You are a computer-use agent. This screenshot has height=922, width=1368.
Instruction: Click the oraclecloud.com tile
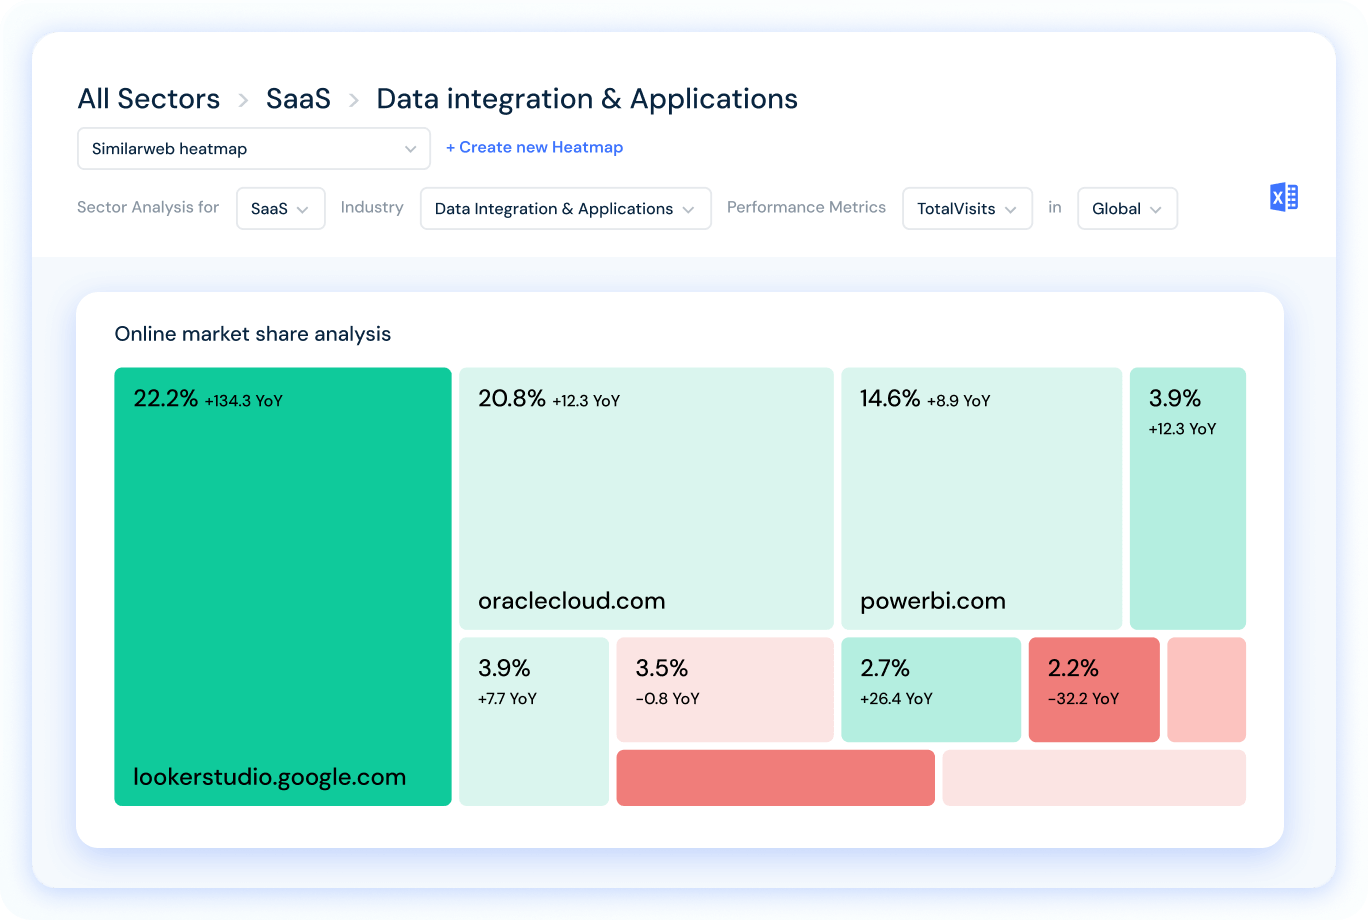click(645, 498)
